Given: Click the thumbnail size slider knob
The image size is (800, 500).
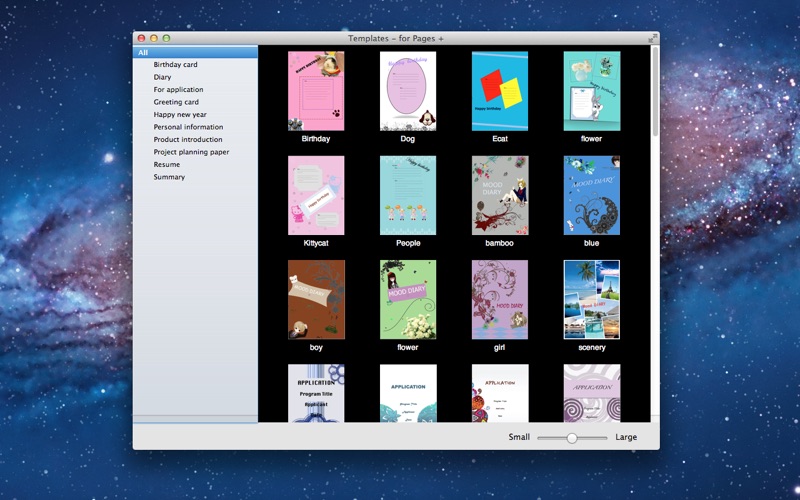Looking at the screenshot, I should point(572,438).
